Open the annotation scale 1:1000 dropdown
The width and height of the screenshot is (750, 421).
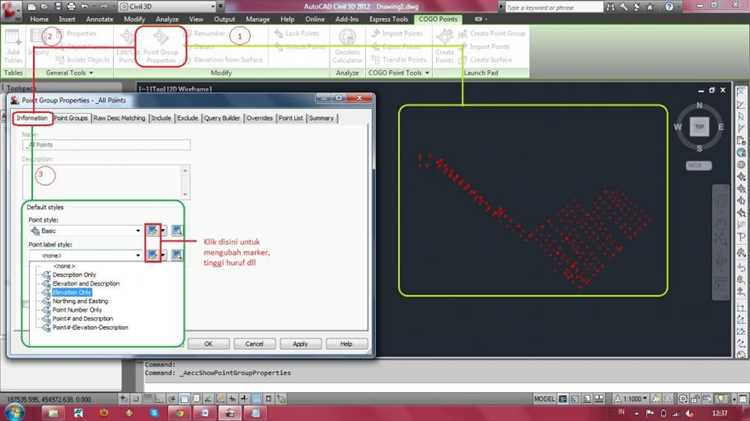tap(632, 399)
